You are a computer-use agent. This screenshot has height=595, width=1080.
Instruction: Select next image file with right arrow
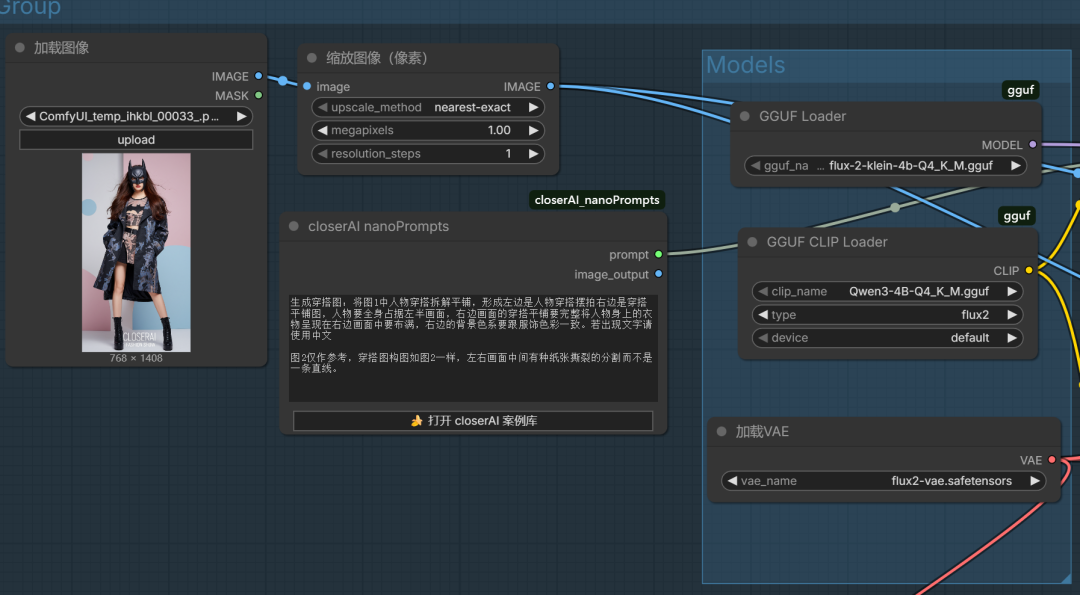point(242,116)
